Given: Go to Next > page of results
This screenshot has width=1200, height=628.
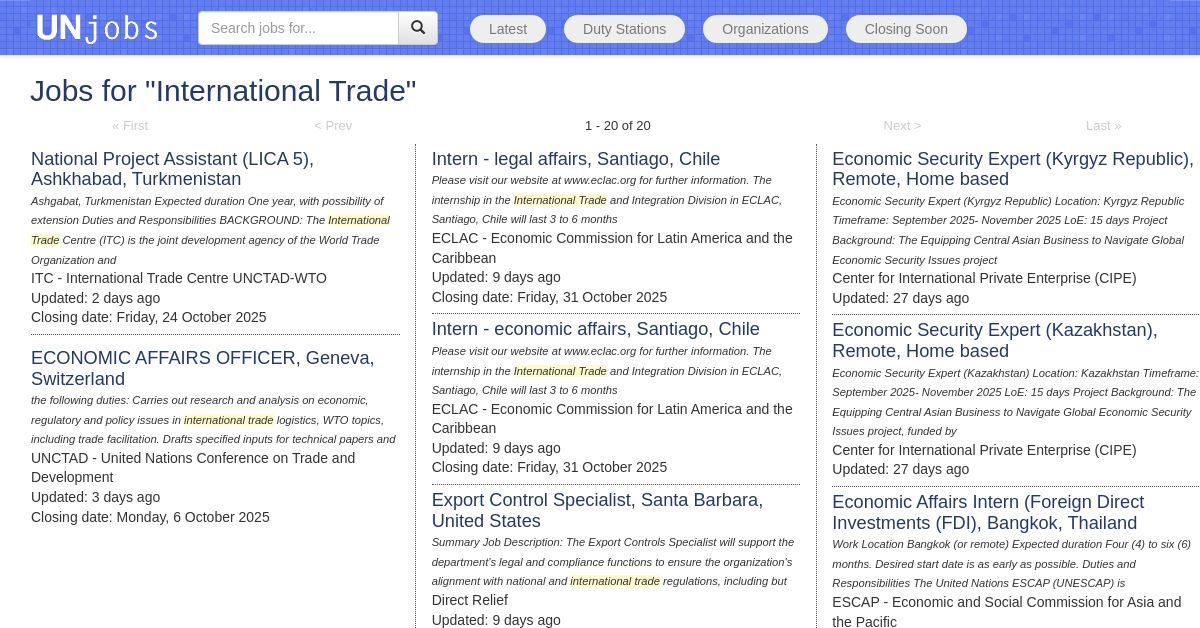Looking at the screenshot, I should 902,126.
